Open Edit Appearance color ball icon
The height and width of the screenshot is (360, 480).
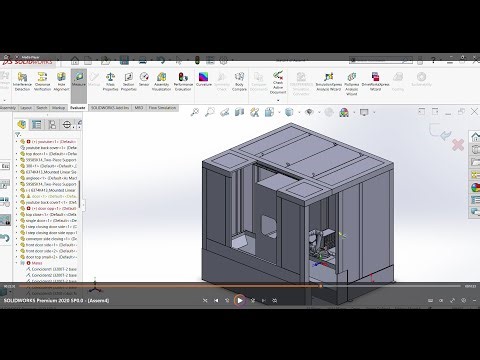click(344, 112)
